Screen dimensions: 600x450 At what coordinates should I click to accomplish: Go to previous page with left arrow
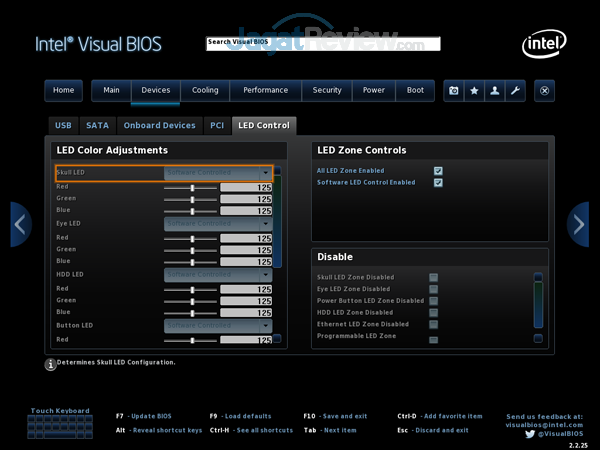point(21,224)
